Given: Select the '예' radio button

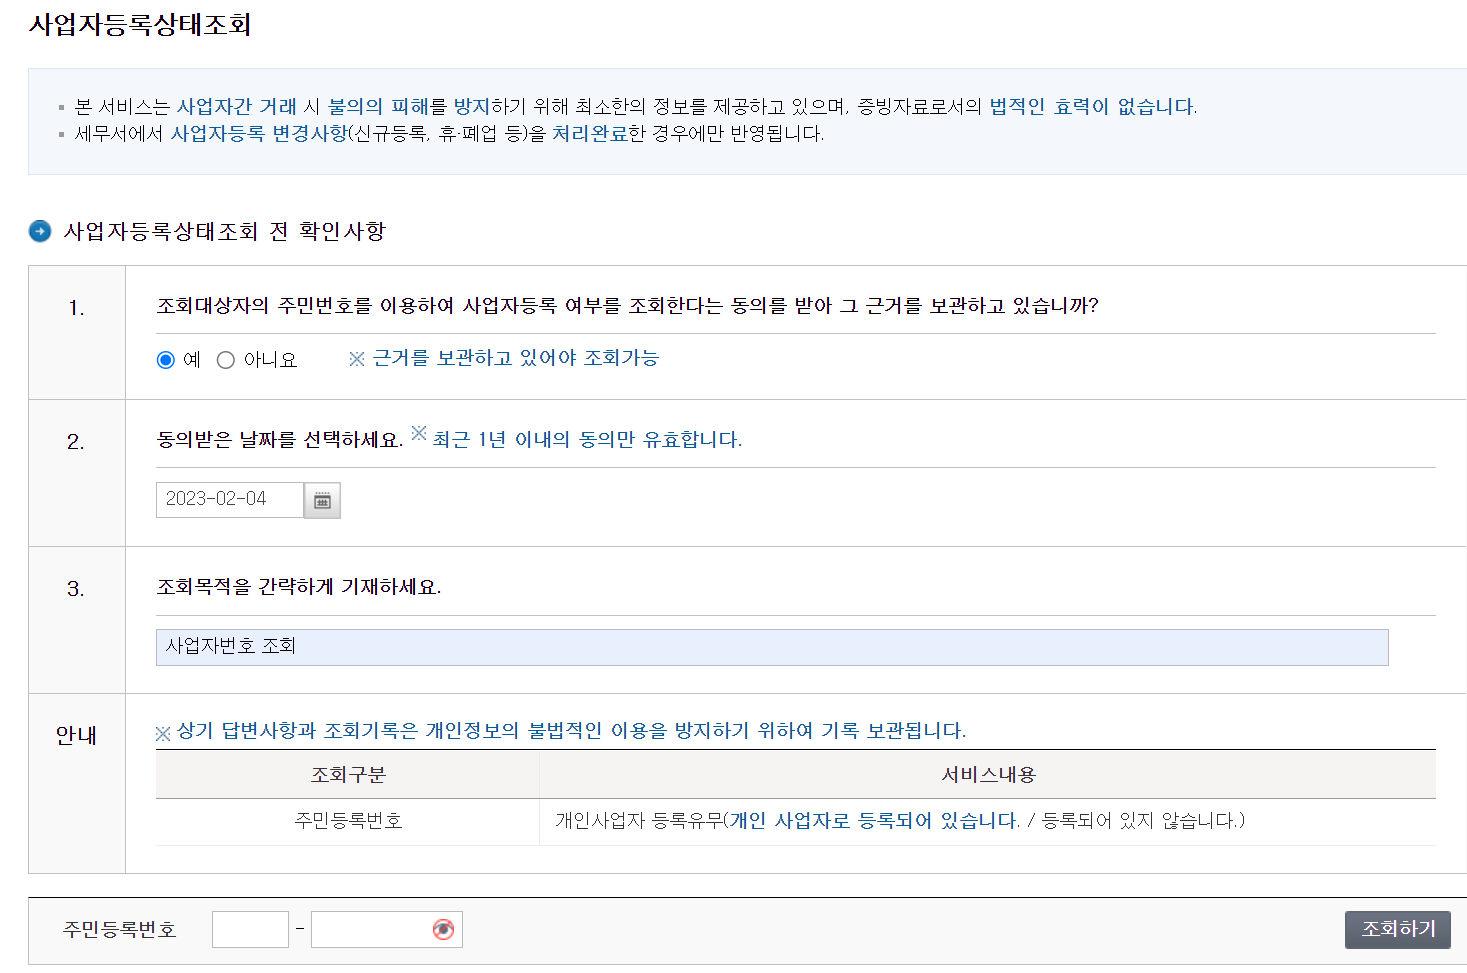Looking at the screenshot, I should (x=166, y=360).
